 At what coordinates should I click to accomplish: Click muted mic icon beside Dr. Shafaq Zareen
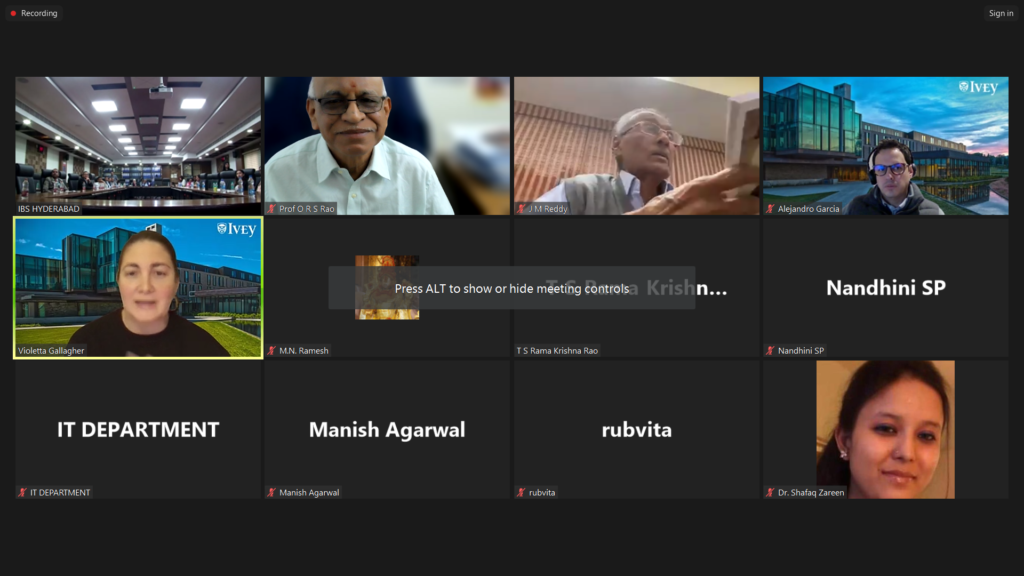(x=771, y=492)
